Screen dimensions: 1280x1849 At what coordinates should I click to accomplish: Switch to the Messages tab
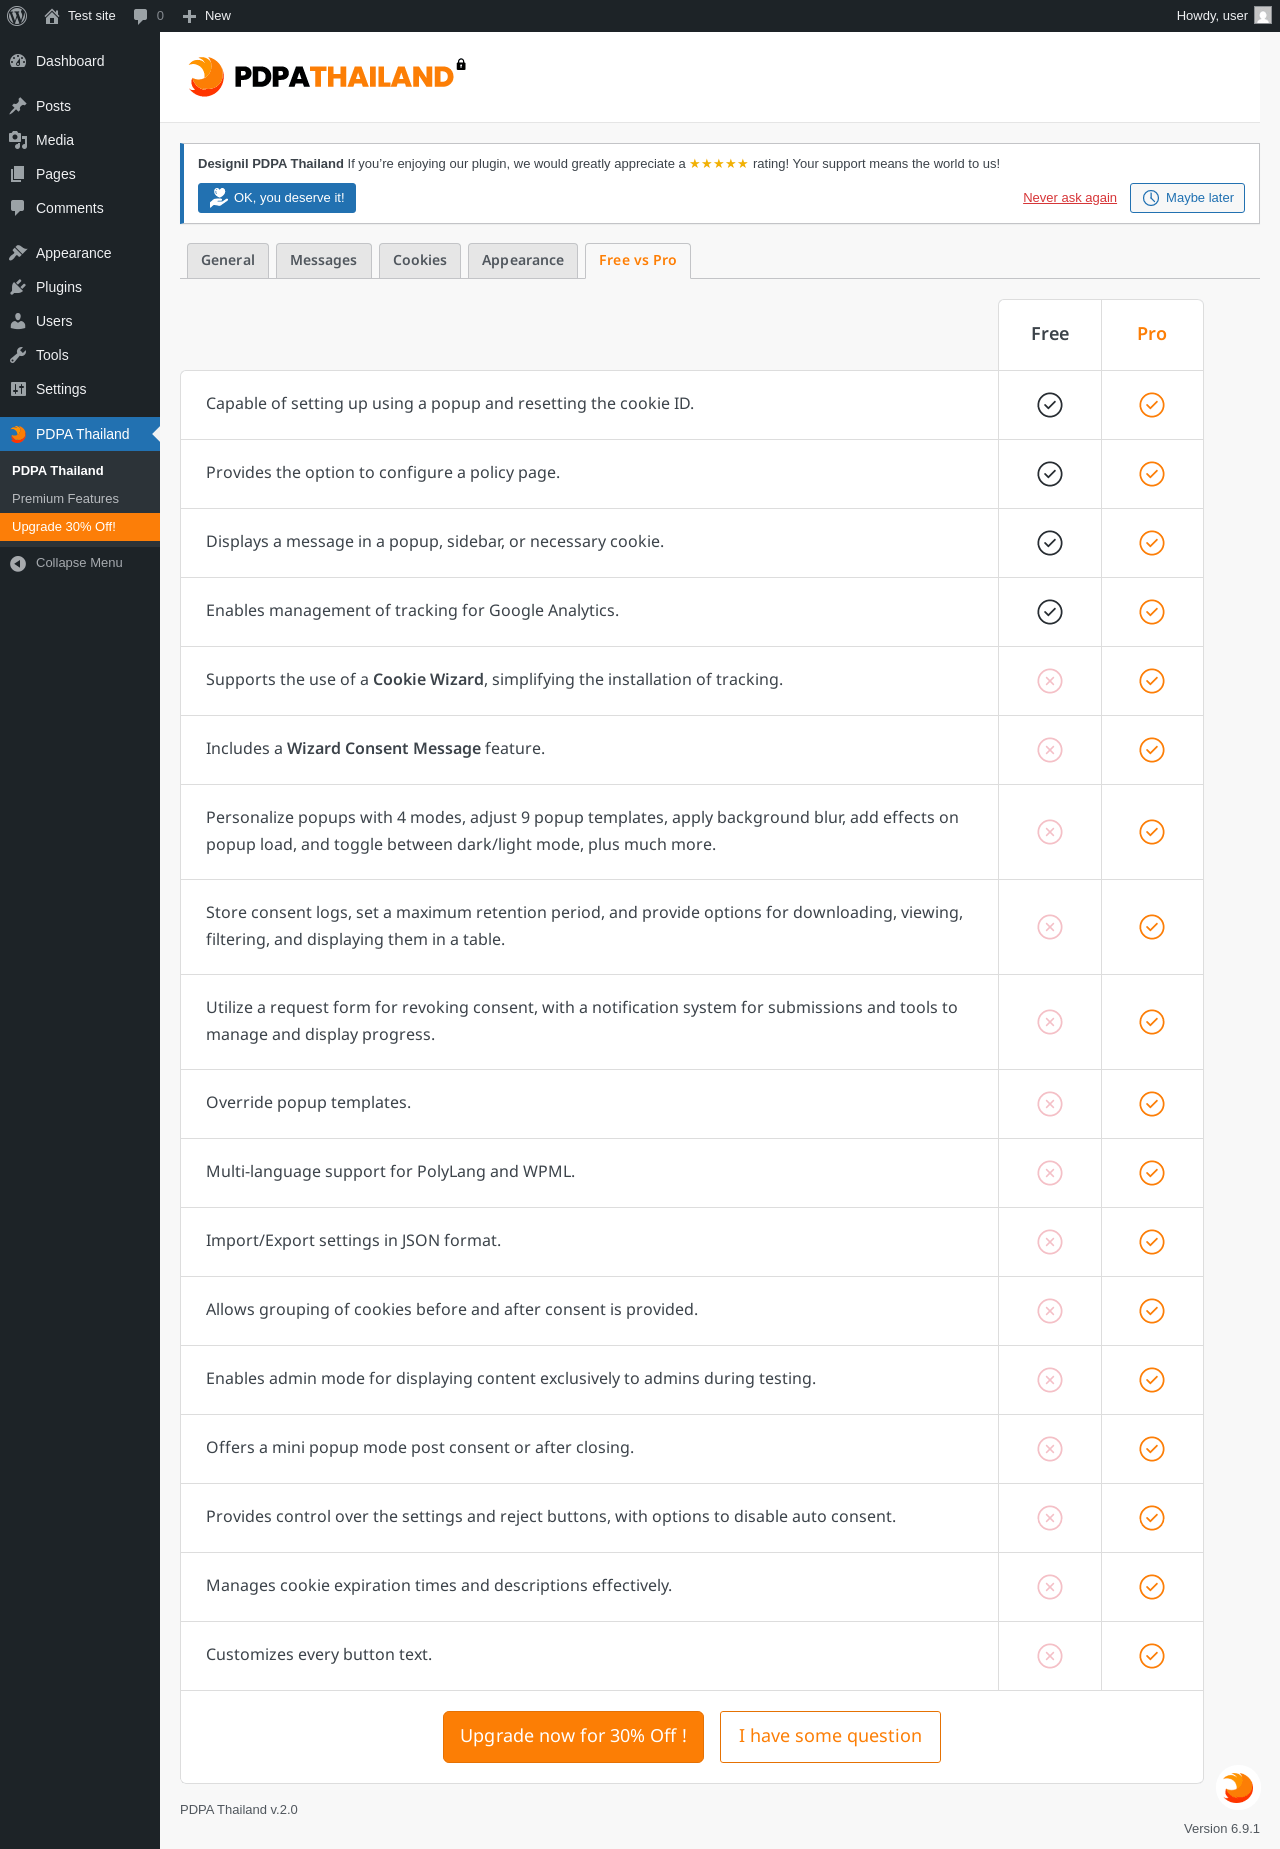(x=324, y=261)
